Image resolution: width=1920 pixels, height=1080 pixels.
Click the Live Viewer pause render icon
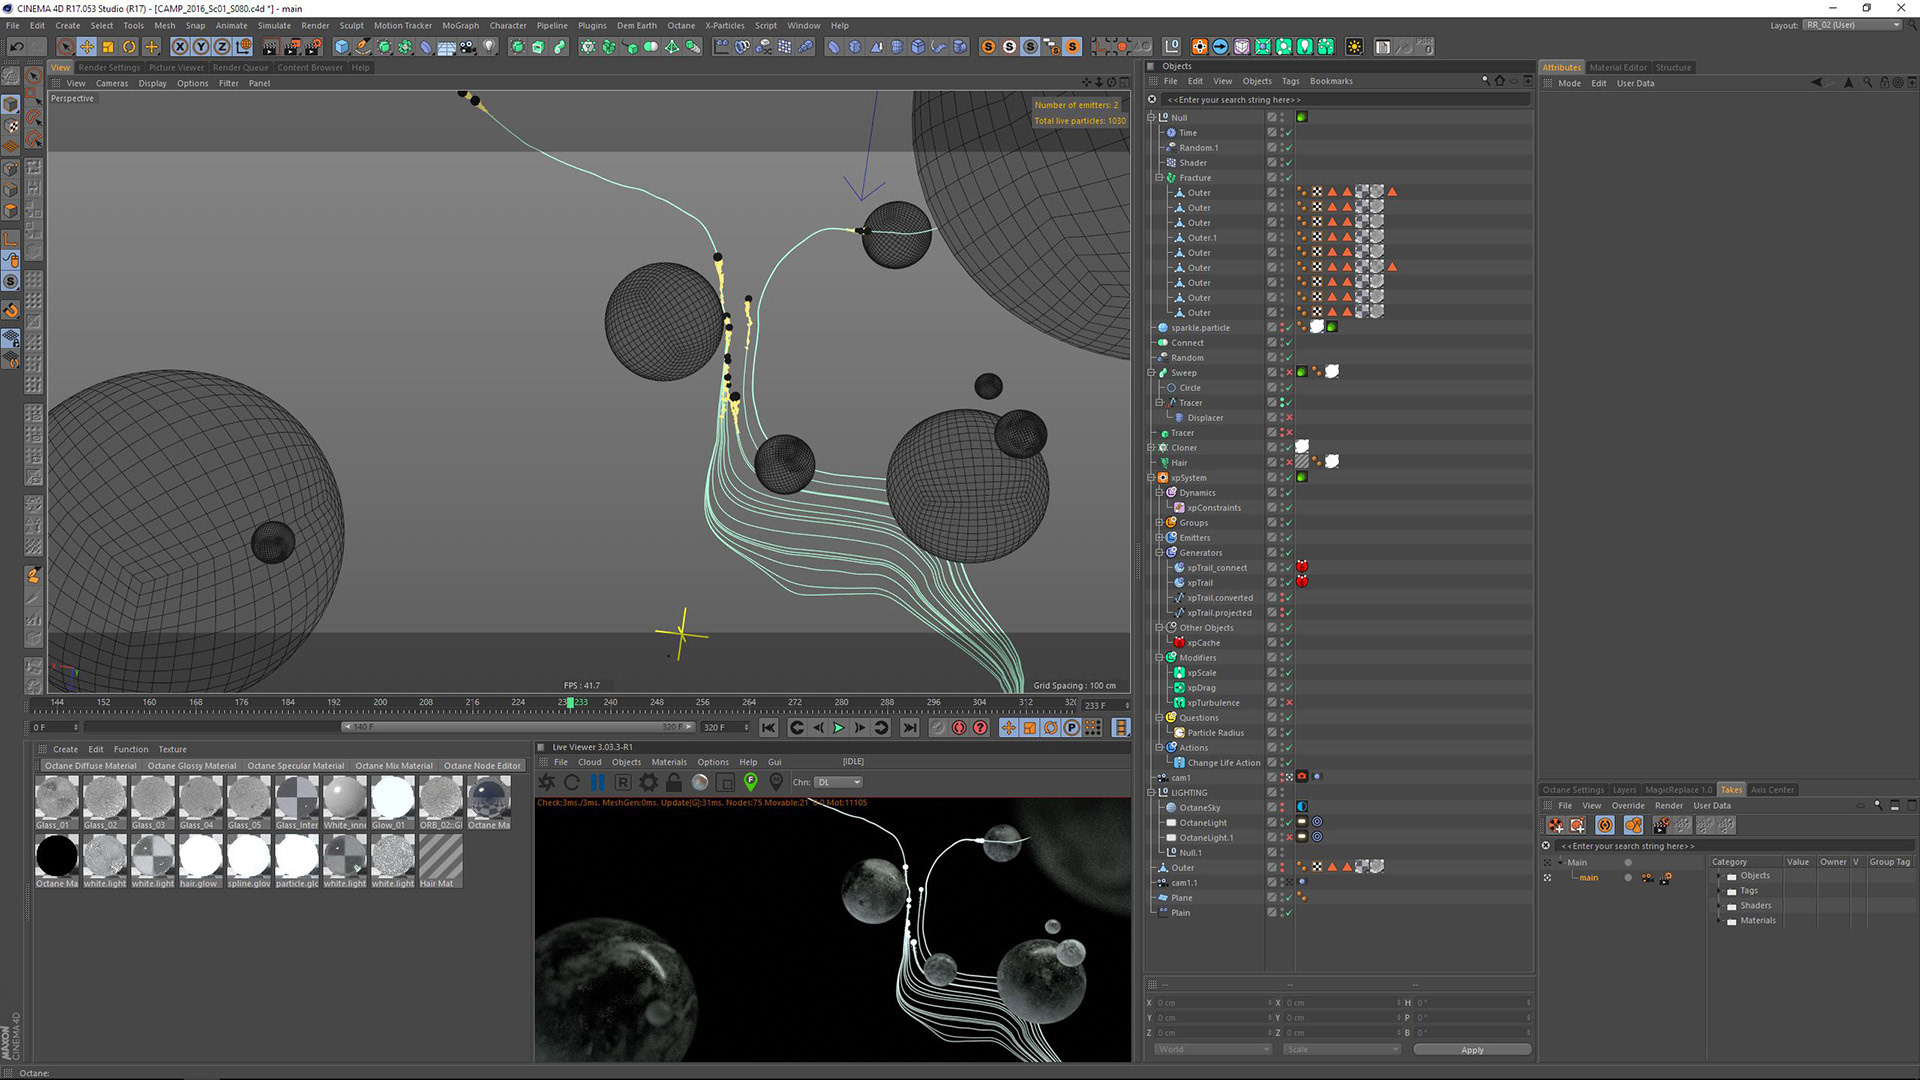pyautogui.click(x=598, y=782)
